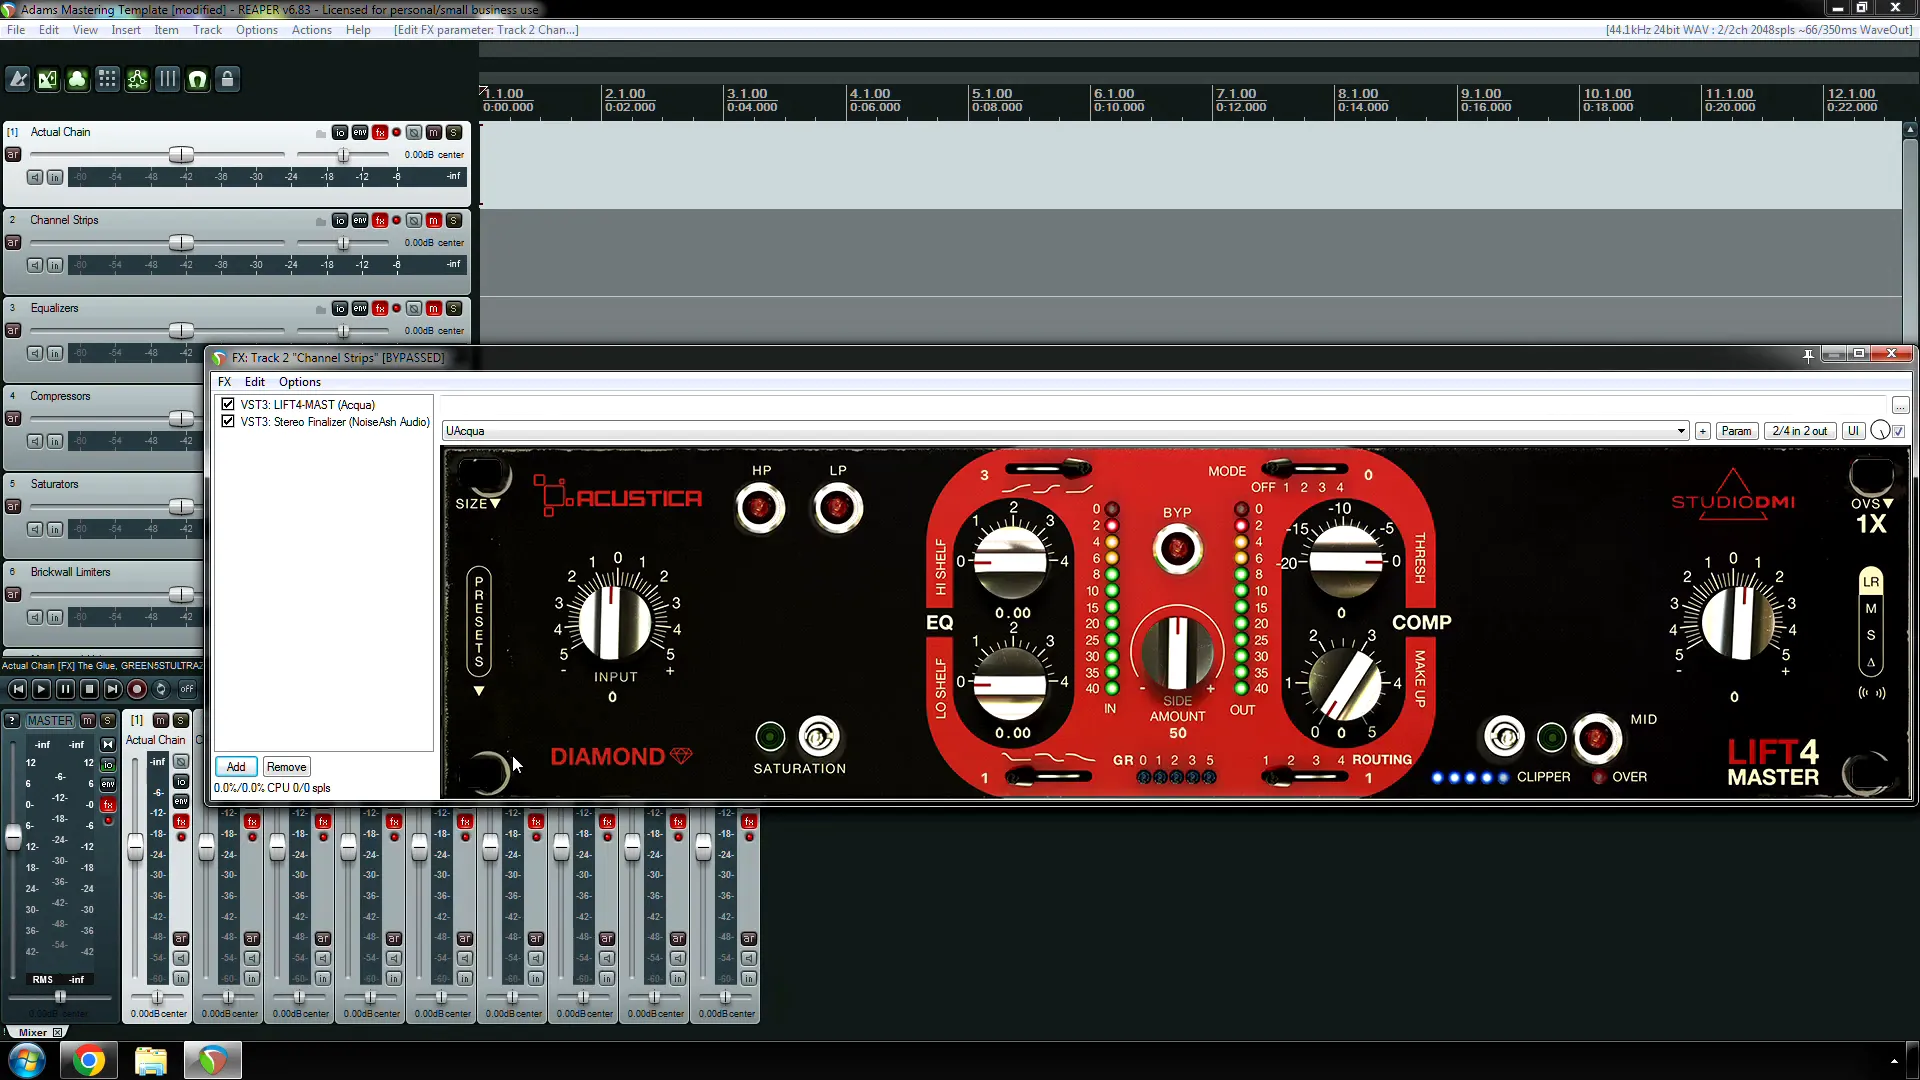Click the REAPER taskbar icon in Windows
Viewport: 1920px width, 1080px height.
click(211, 1060)
